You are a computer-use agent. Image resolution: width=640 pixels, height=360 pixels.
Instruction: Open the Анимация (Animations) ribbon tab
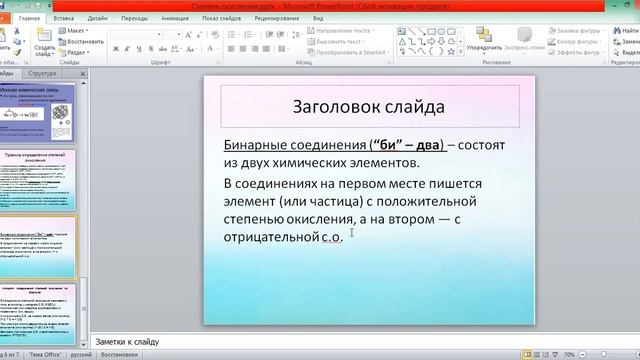[175, 18]
